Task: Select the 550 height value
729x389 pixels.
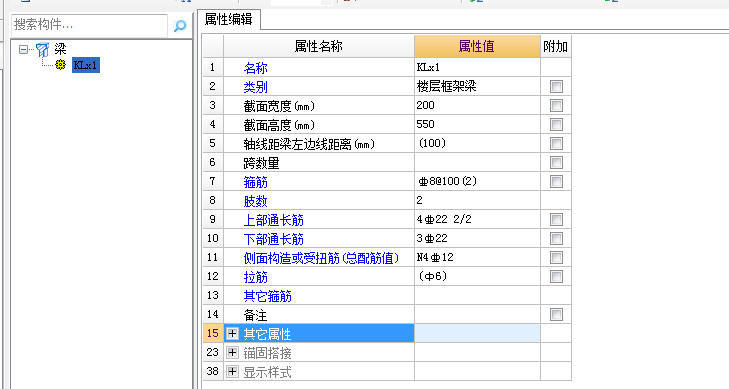Action: [477, 125]
